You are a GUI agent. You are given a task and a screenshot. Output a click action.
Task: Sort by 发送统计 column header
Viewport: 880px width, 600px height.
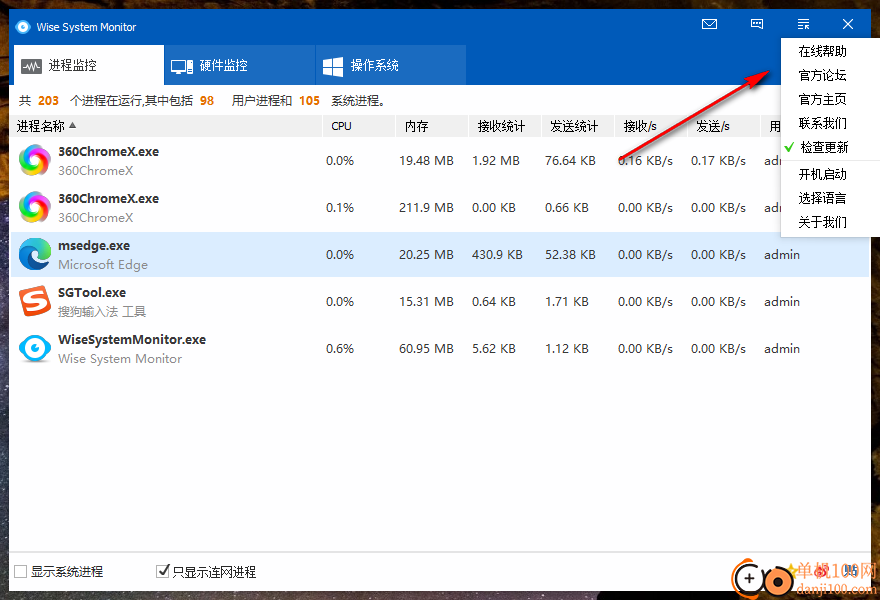point(578,126)
